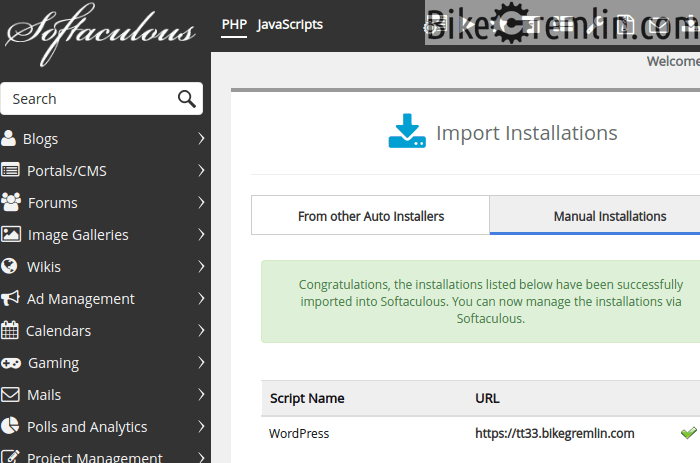The height and width of the screenshot is (463, 700).
Task: Click the Import Installations heading text
Action: coord(526,133)
